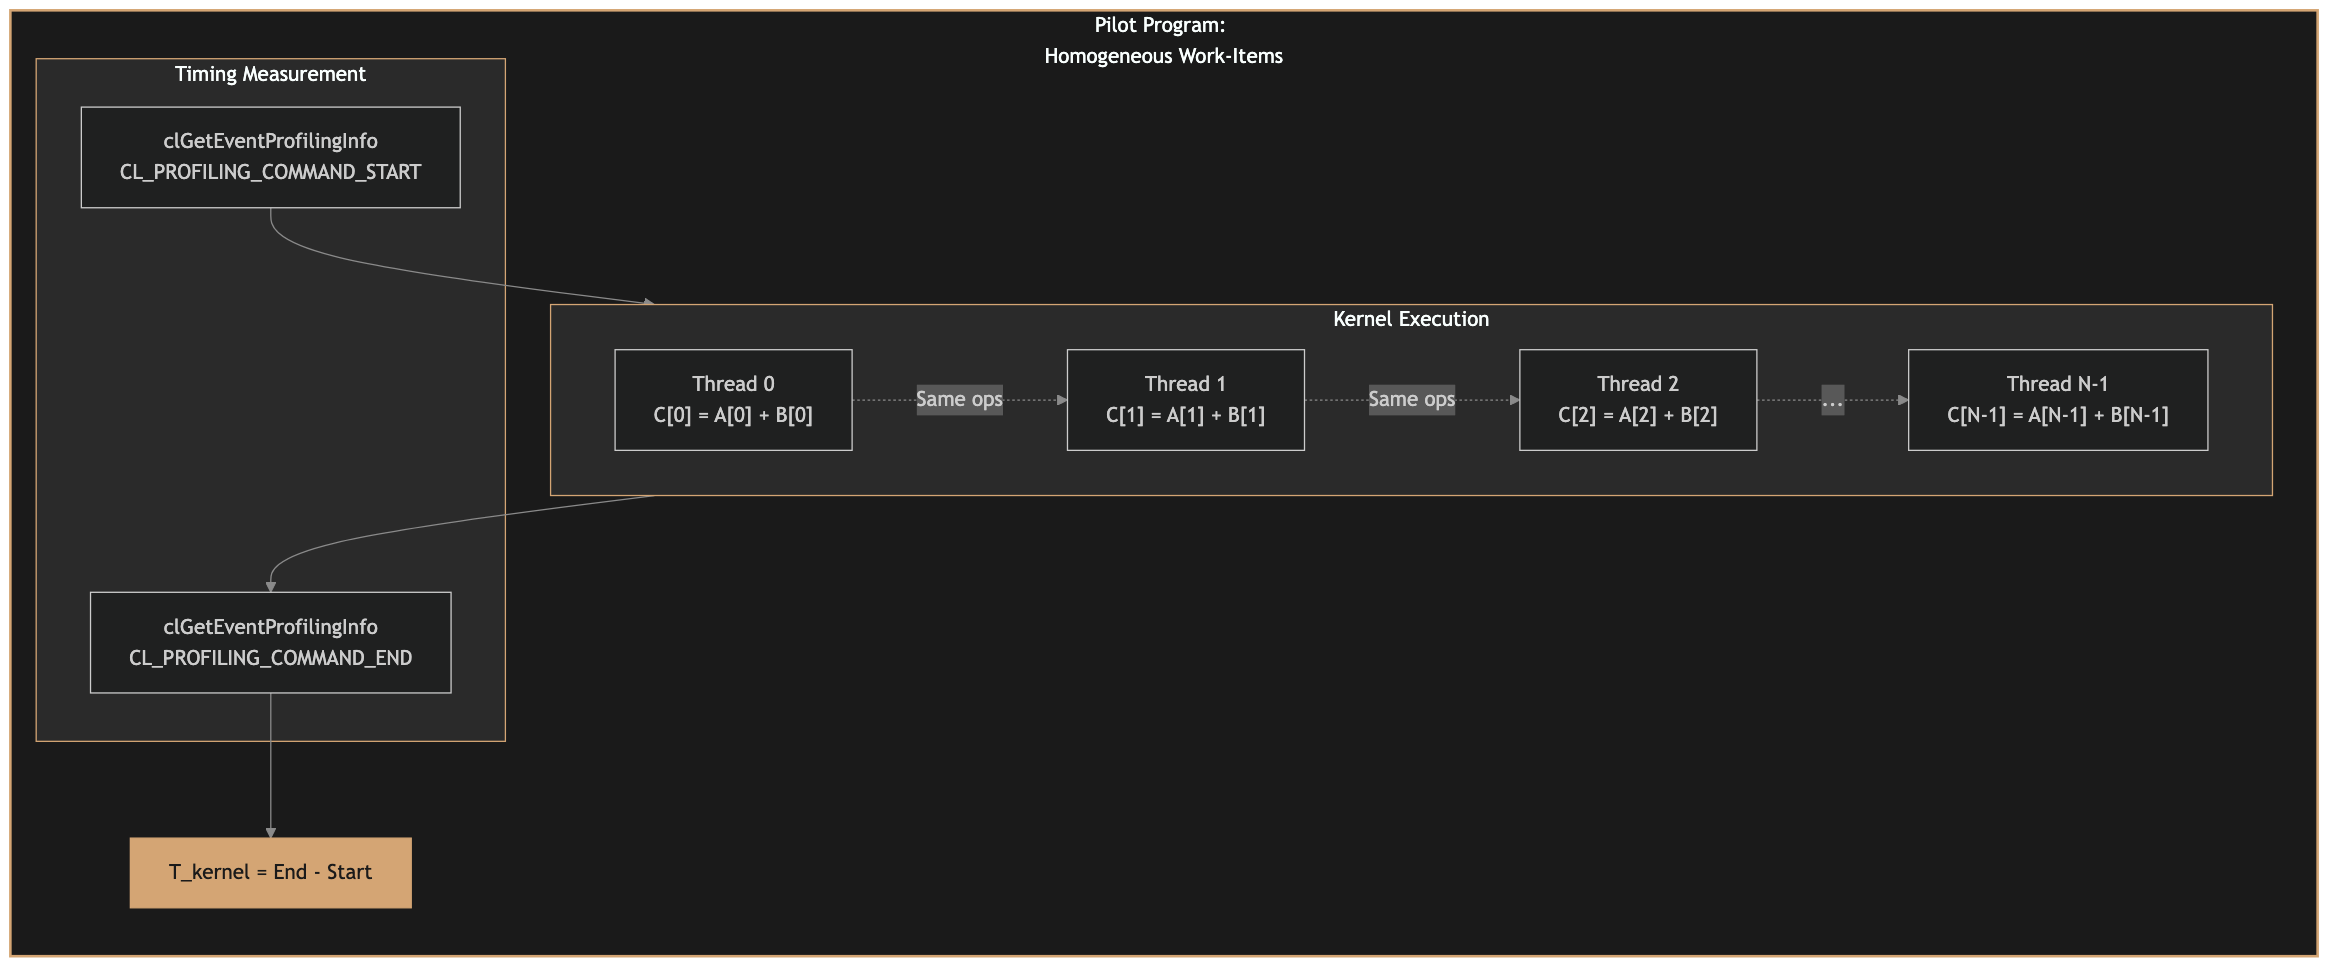Select the CL_PROFILING_COMMAND_START node
The height and width of the screenshot is (978, 2352).
[x=270, y=157]
